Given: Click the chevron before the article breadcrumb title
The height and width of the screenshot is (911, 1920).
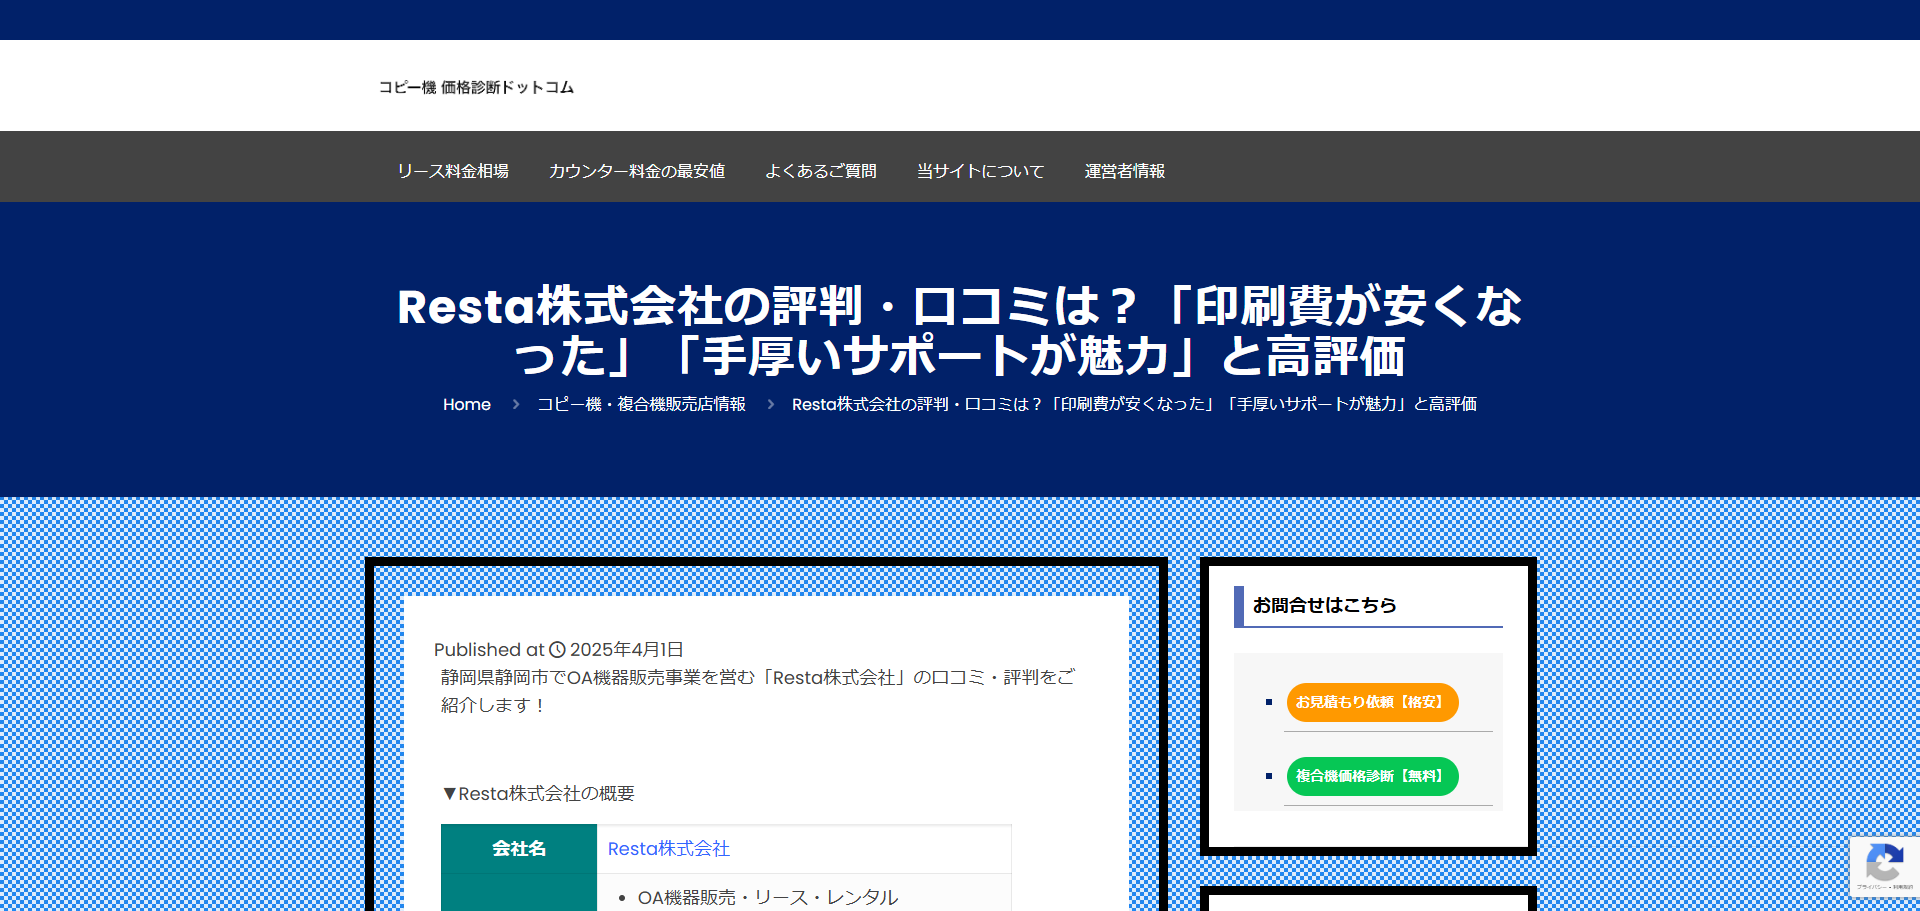Looking at the screenshot, I should click(769, 404).
